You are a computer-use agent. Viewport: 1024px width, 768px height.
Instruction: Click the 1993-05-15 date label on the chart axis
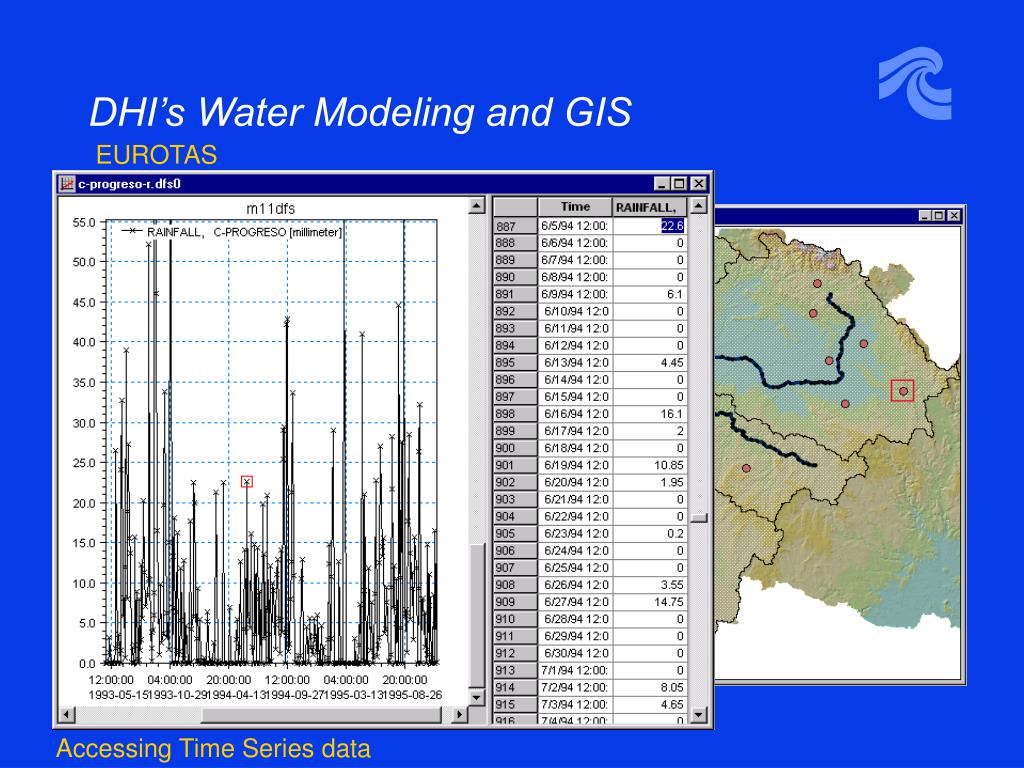pyautogui.click(x=118, y=695)
